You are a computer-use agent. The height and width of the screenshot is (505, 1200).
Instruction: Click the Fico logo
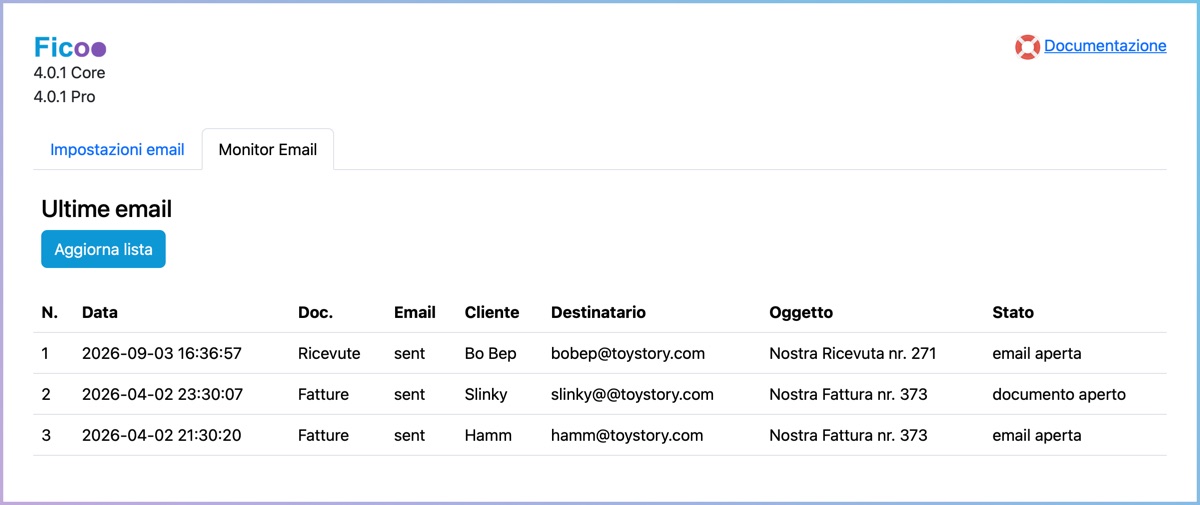click(x=70, y=47)
